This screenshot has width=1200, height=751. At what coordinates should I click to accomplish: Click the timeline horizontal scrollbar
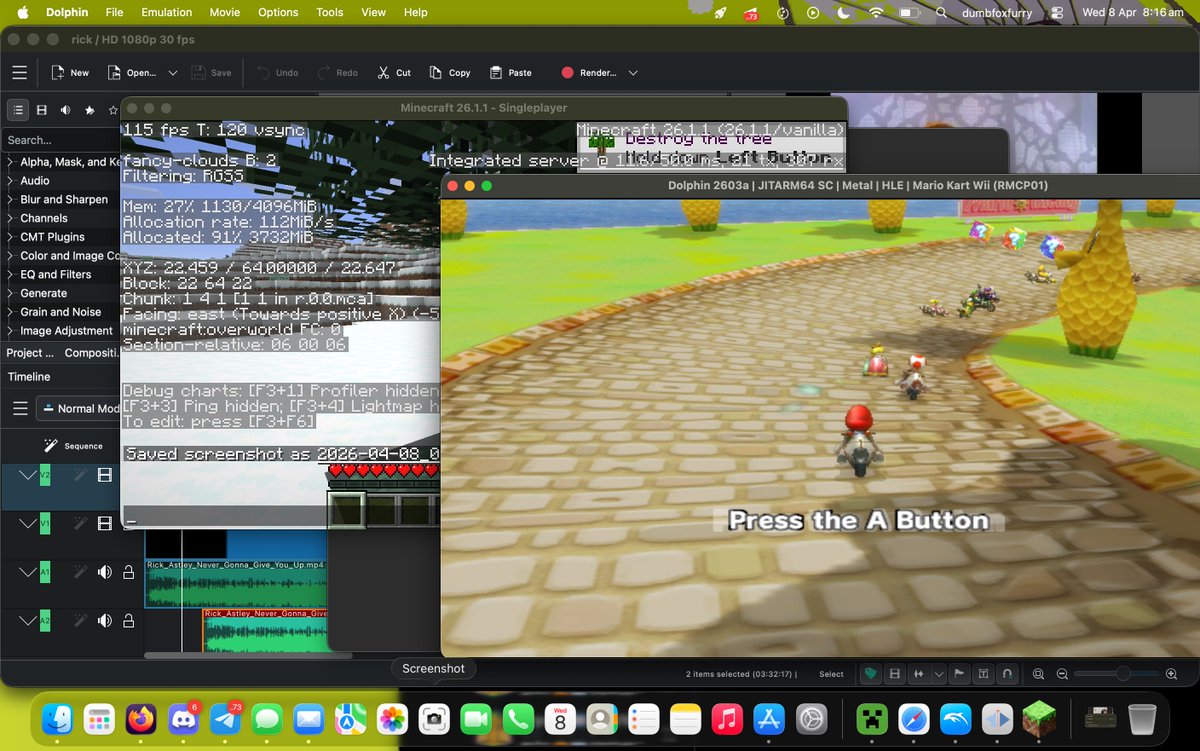point(249,656)
